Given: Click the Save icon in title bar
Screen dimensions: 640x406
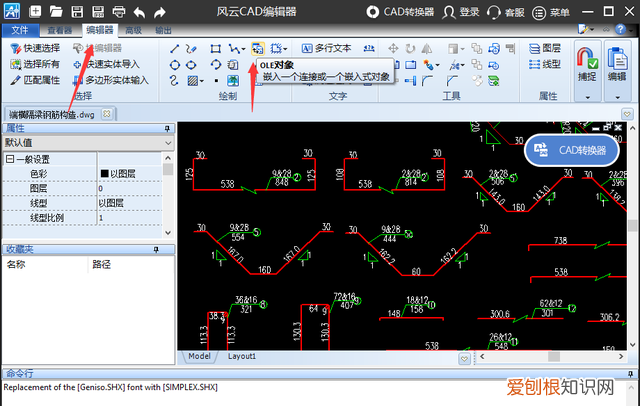Looking at the screenshot, I should (77, 11).
